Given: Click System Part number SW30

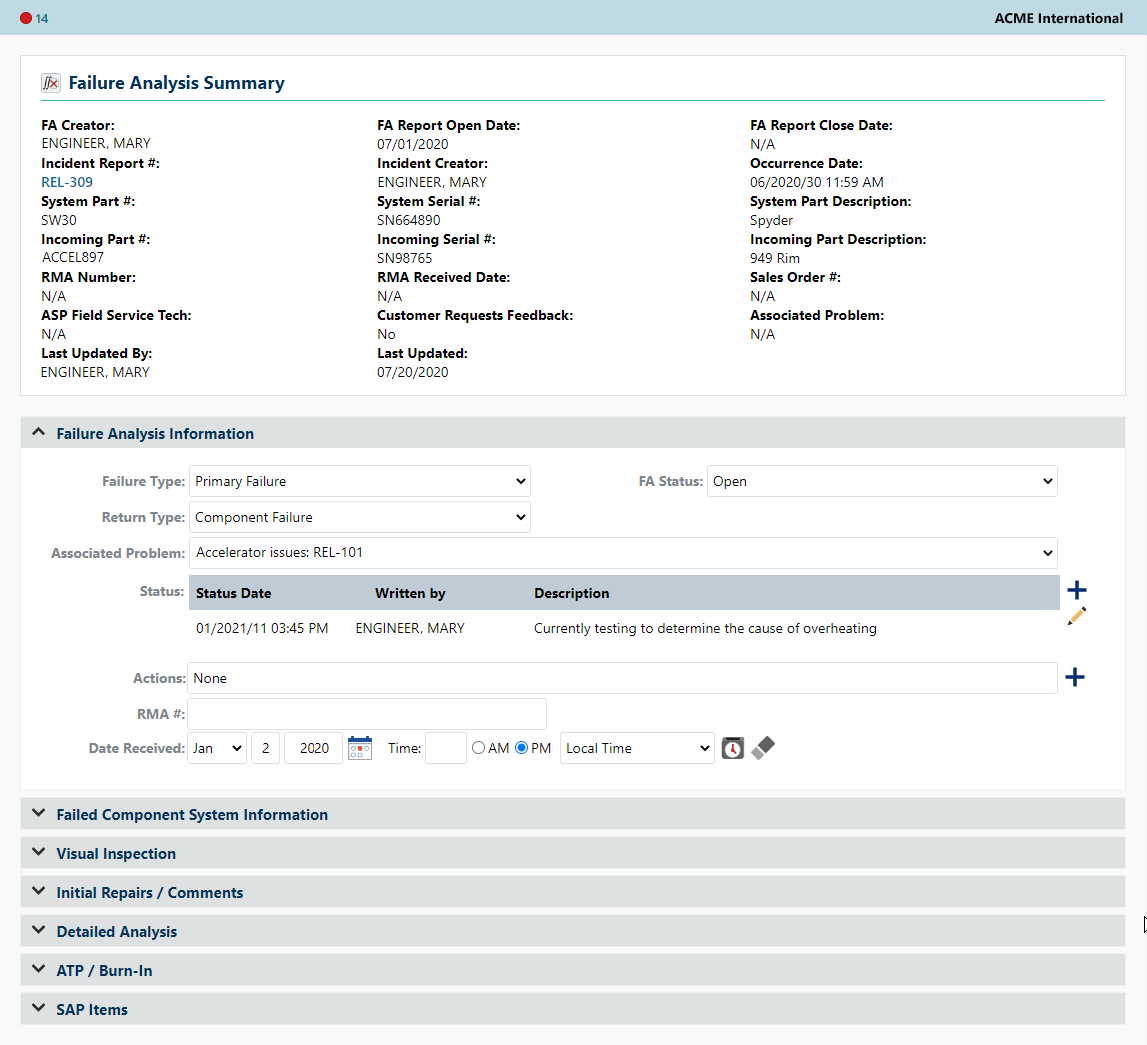Looking at the screenshot, I should 59,220.
